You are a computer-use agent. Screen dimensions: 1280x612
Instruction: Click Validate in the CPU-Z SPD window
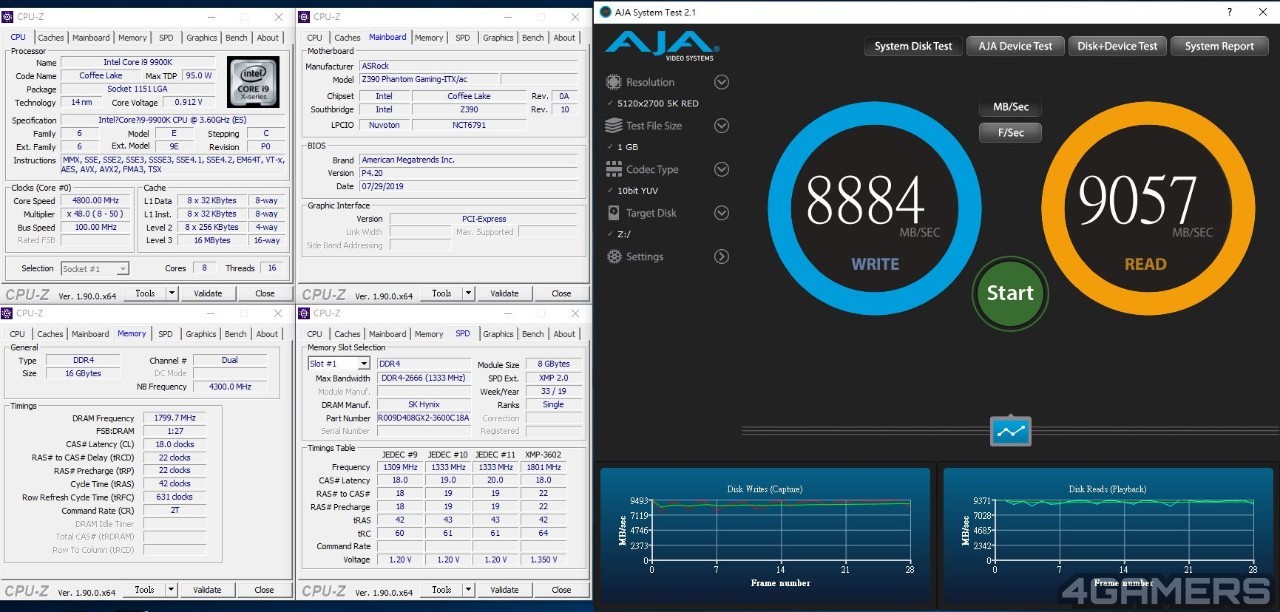click(505, 590)
